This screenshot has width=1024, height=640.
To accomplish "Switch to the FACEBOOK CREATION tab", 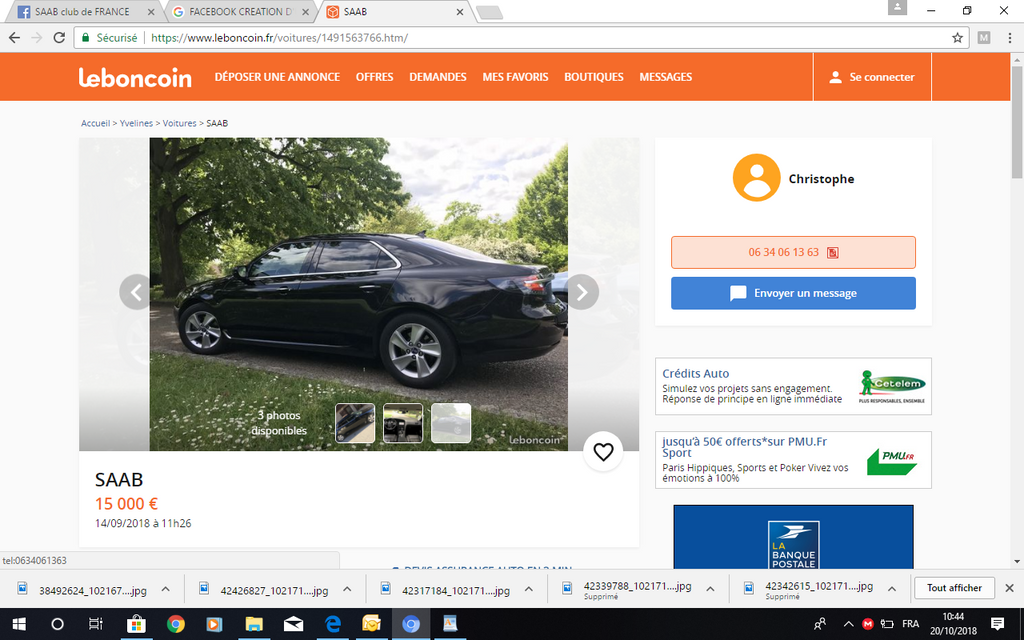I will coord(240,12).
